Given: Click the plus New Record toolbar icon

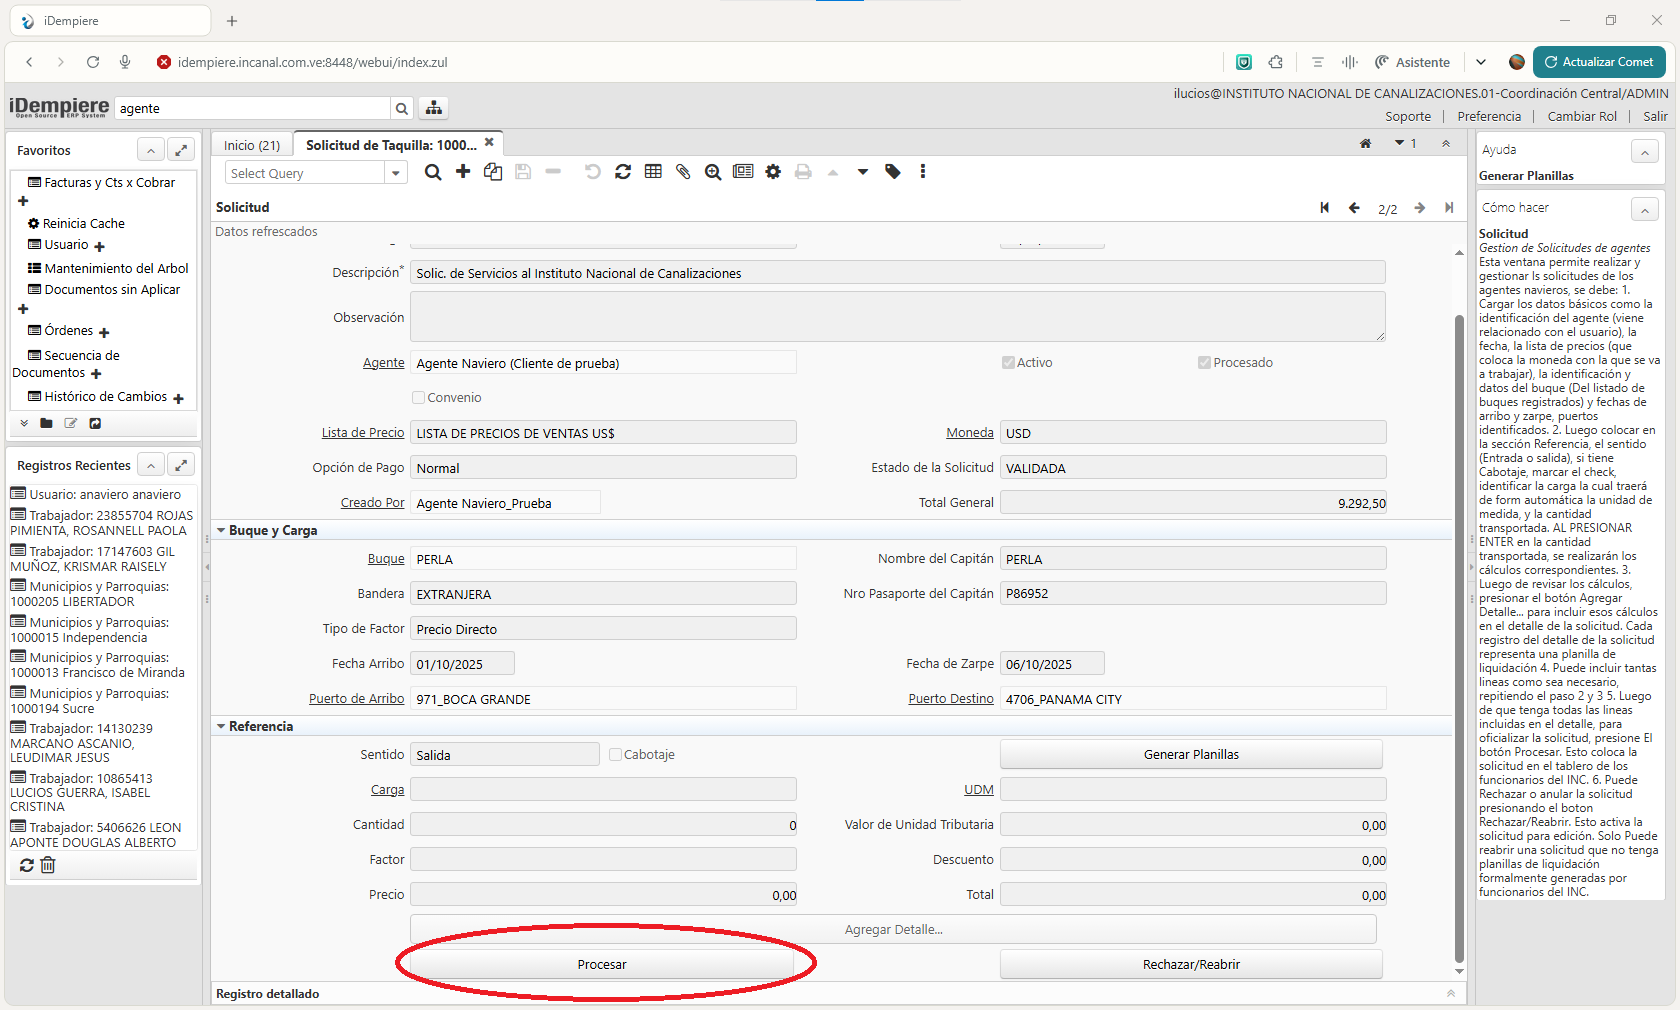Looking at the screenshot, I should point(463,172).
